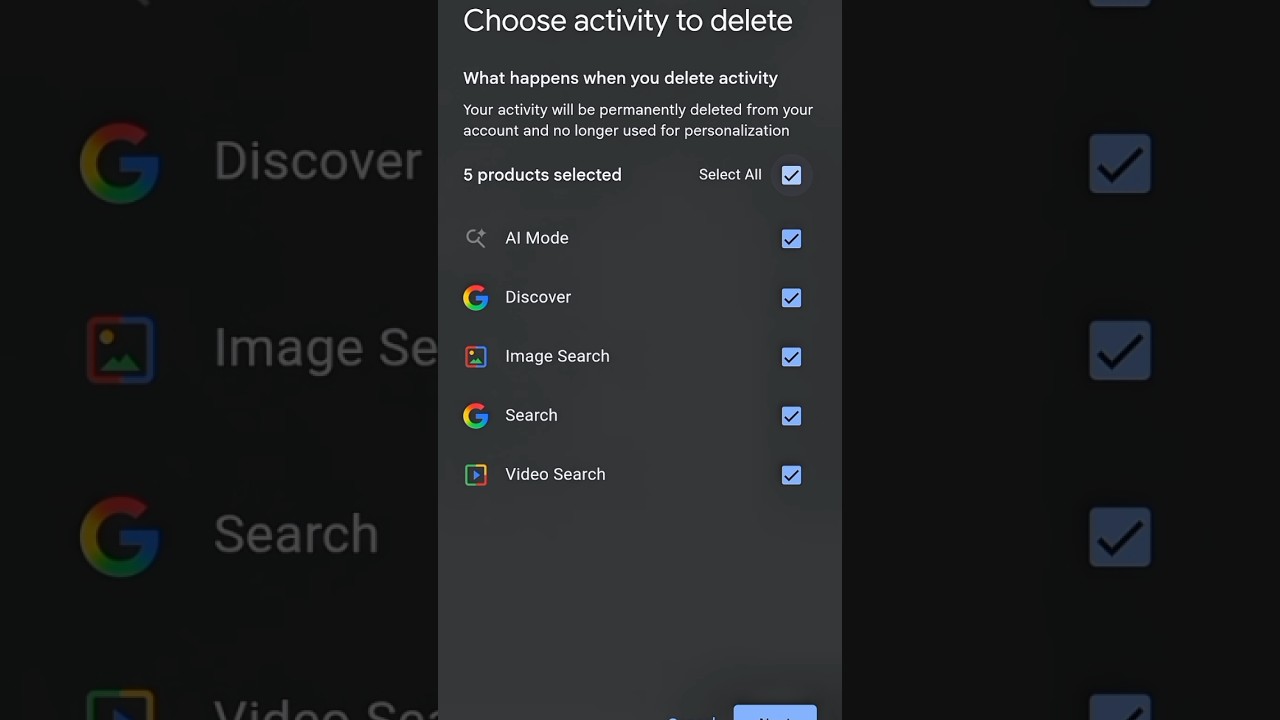Click the Google logo beside Discover
Screen dimensions: 1280x720
tap(476, 297)
